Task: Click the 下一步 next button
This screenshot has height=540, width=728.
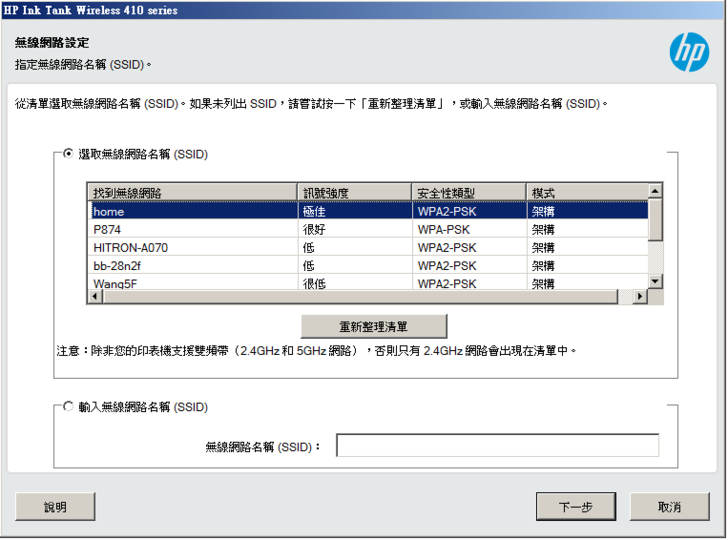Action: (576, 507)
